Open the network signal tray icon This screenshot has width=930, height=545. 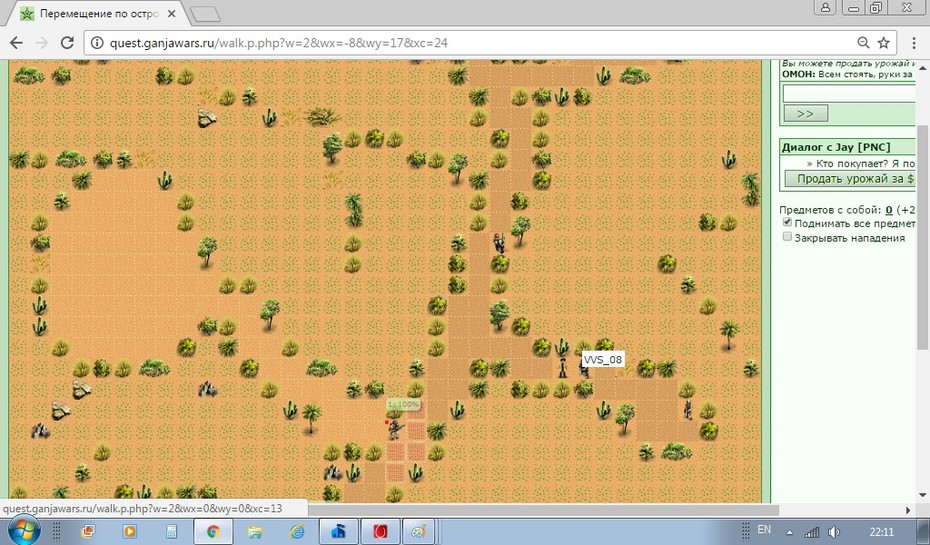click(811, 532)
